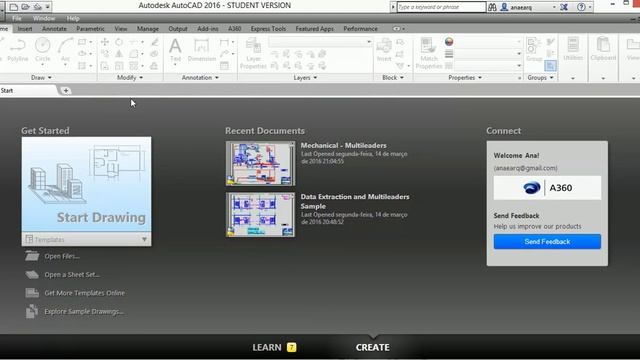Expand the Annotation panel
Viewport: 640px width, 360px height.
[x=200, y=78]
